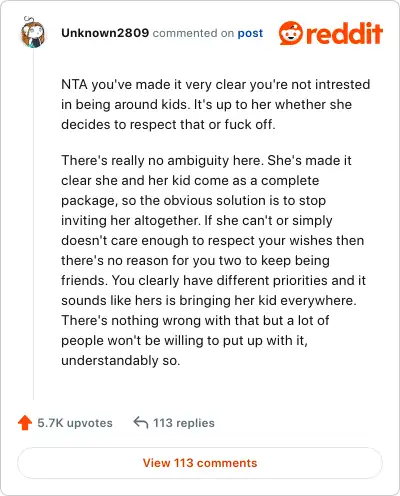Viewport: 400px width, 496px height.
Task: Open Unknown2809's user profile name
Action: point(105,33)
